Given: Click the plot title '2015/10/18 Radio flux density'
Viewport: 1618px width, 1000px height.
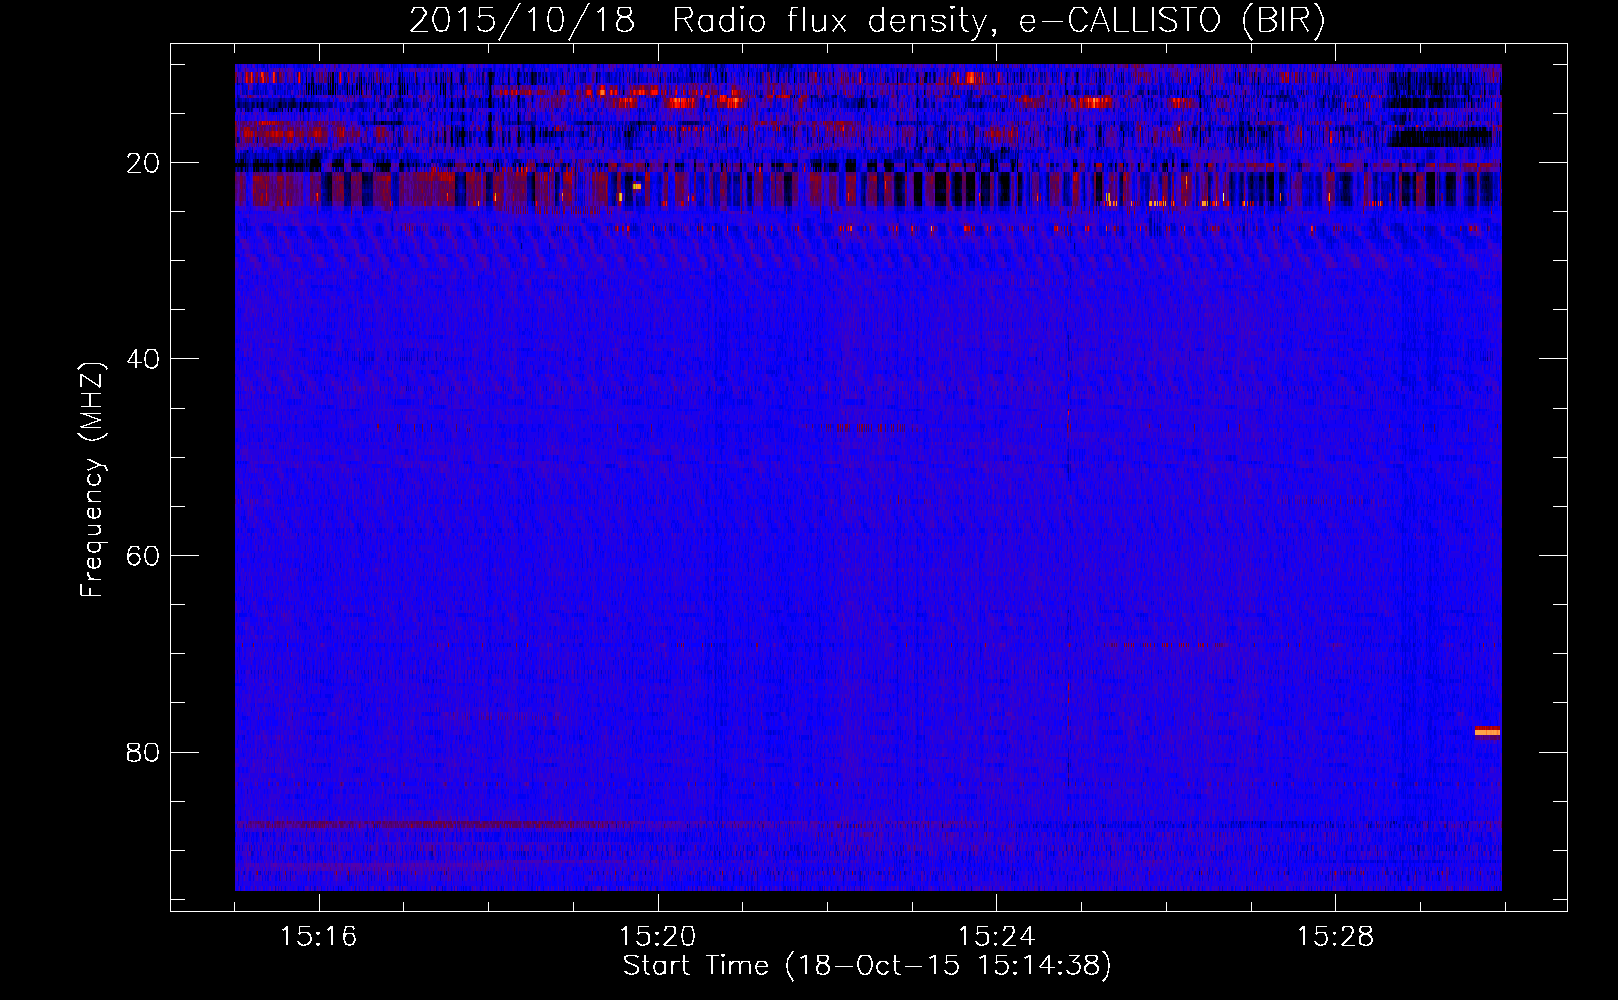Looking at the screenshot, I should click(x=697, y=20).
